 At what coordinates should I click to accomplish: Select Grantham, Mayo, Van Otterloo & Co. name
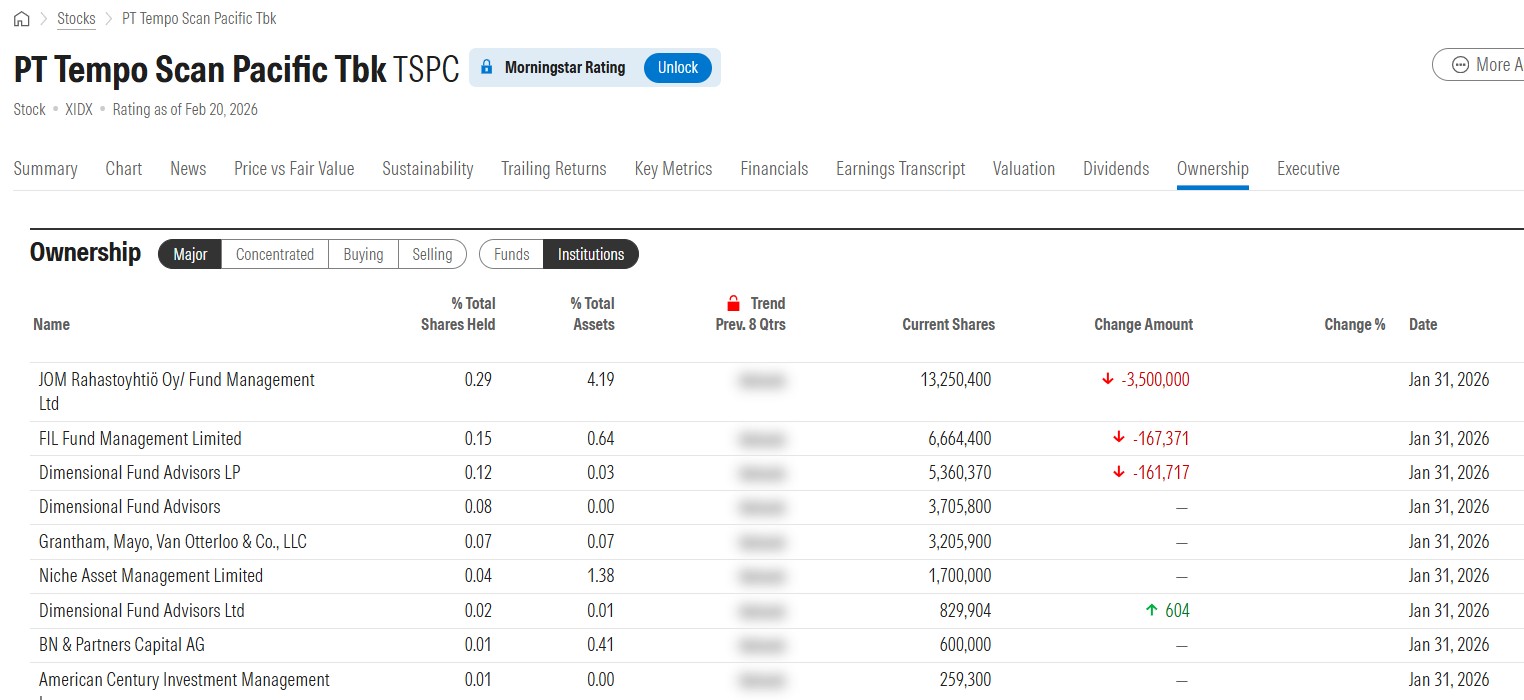[173, 542]
